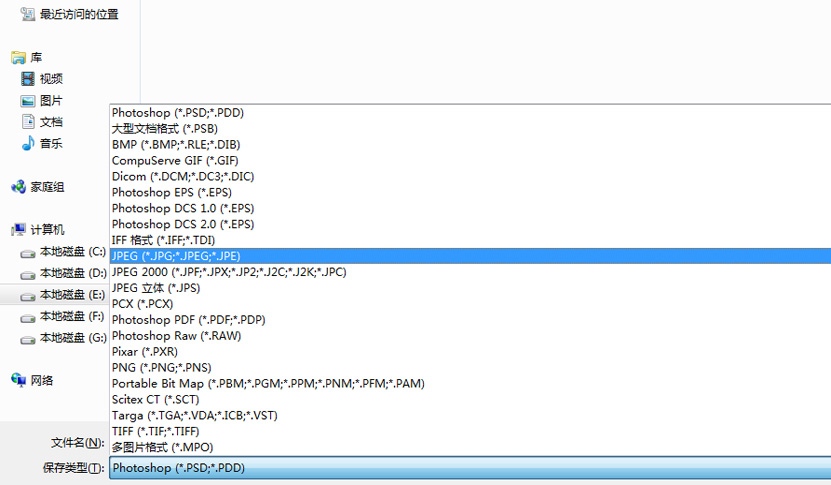Pick IFF 格式 (*.IFF;*.TDI) format

[x=471, y=240]
